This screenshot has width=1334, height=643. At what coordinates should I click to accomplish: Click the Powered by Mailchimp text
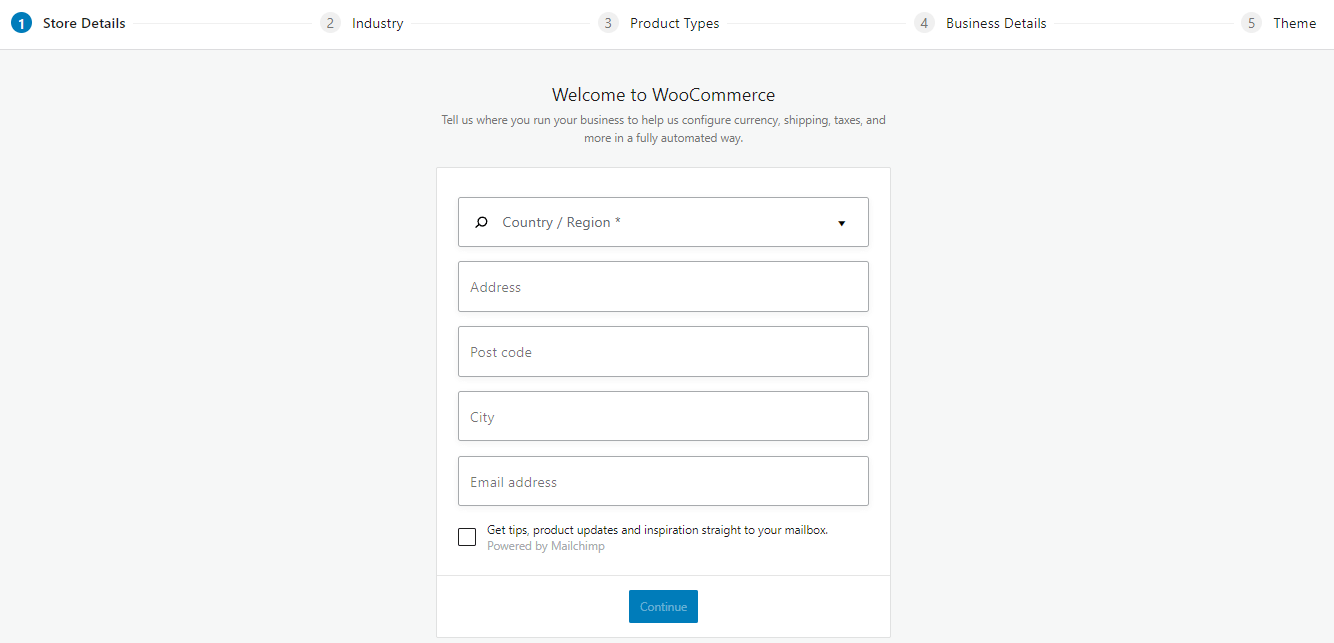click(x=545, y=545)
